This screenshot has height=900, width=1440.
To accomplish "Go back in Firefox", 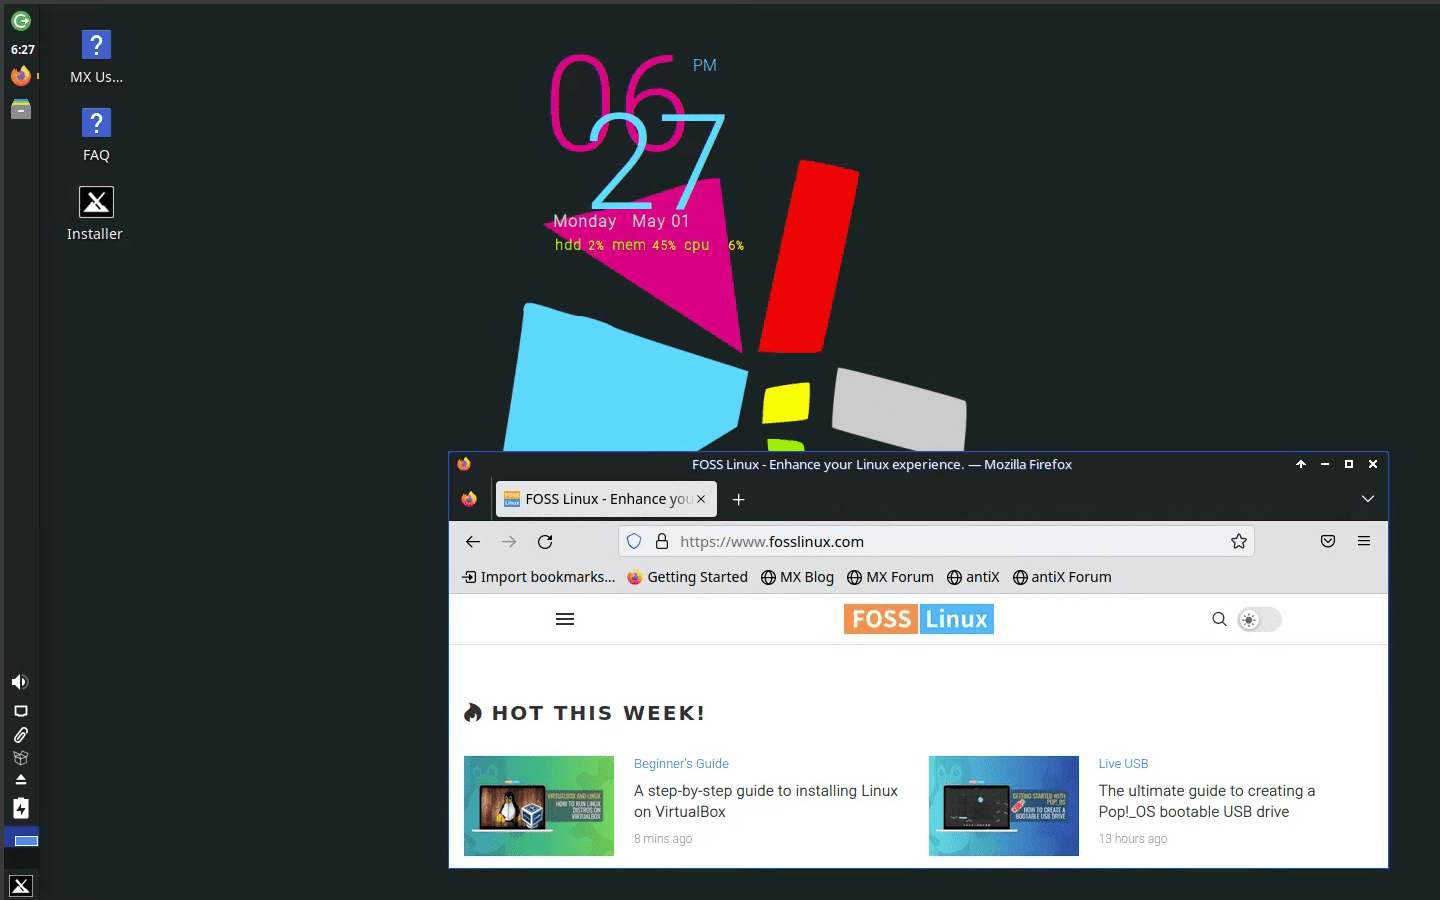I will pyautogui.click(x=473, y=542).
